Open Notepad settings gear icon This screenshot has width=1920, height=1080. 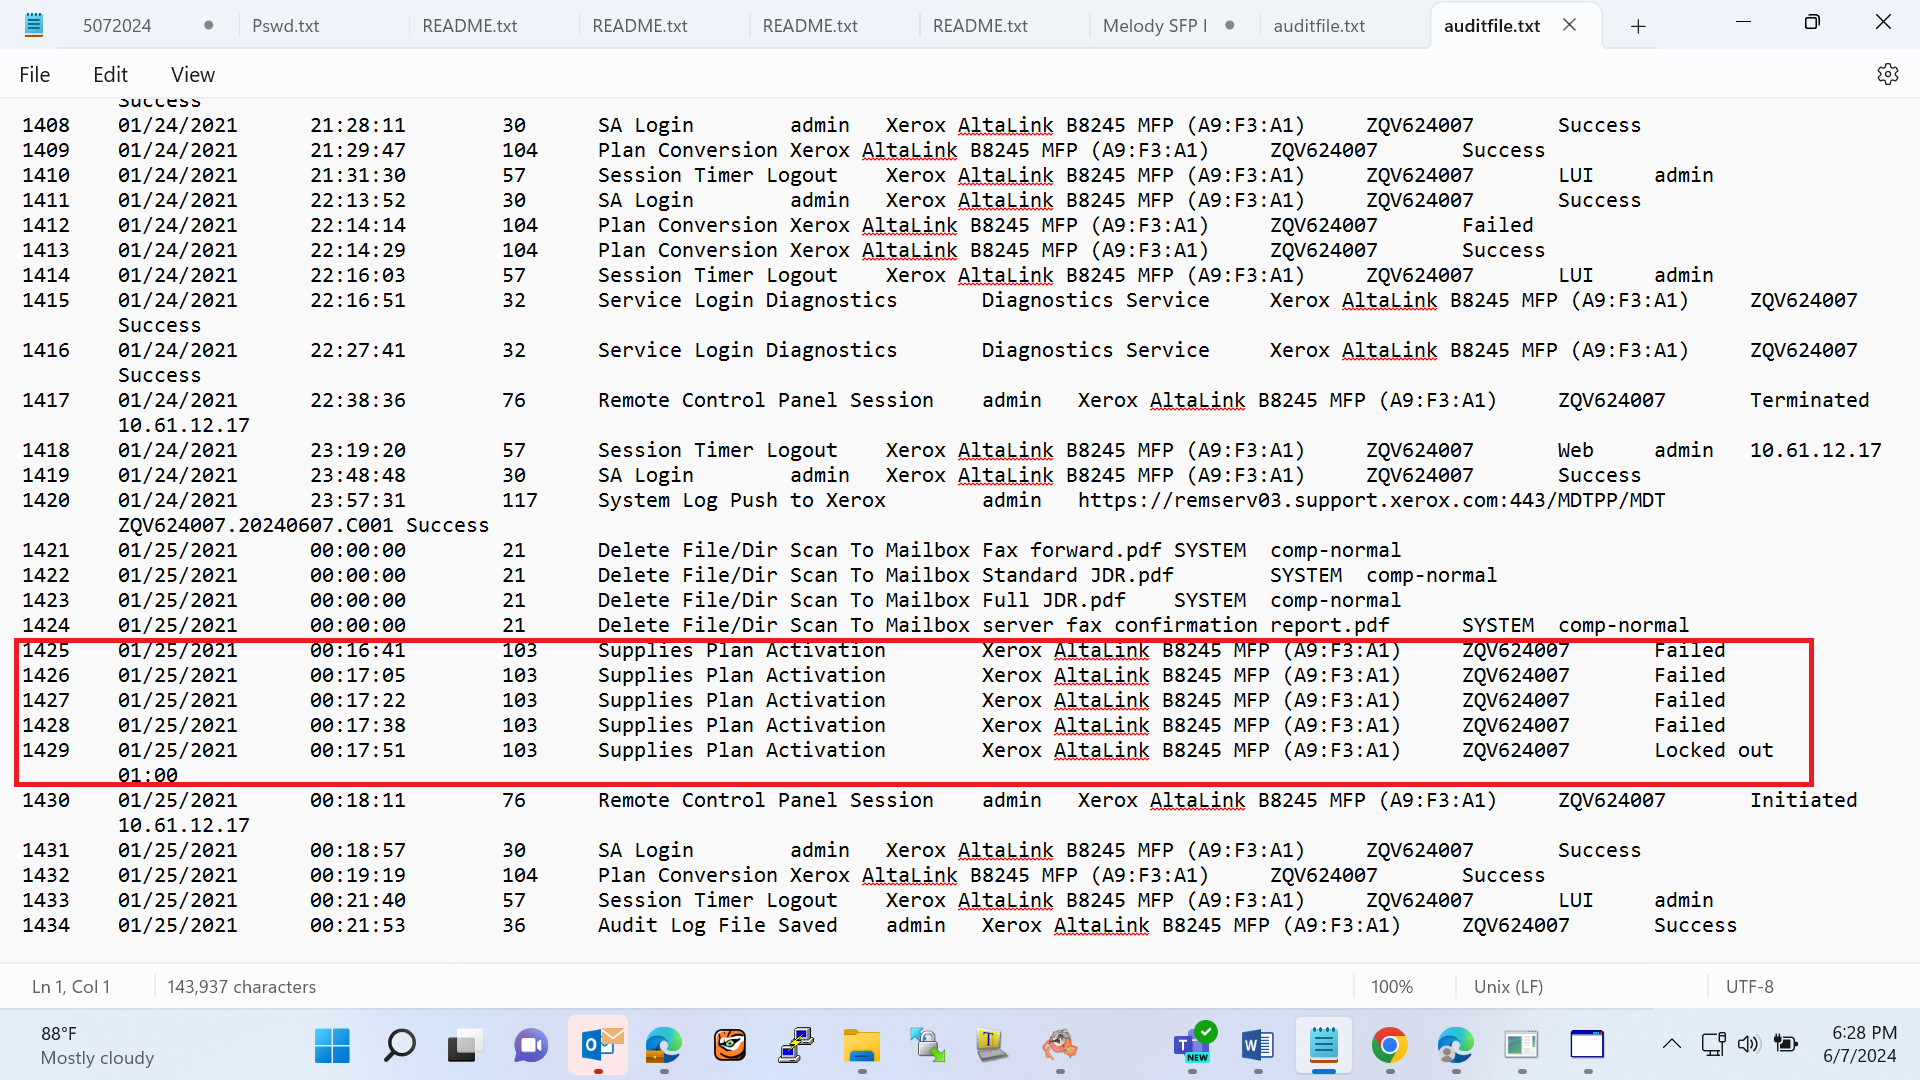pos(1887,74)
